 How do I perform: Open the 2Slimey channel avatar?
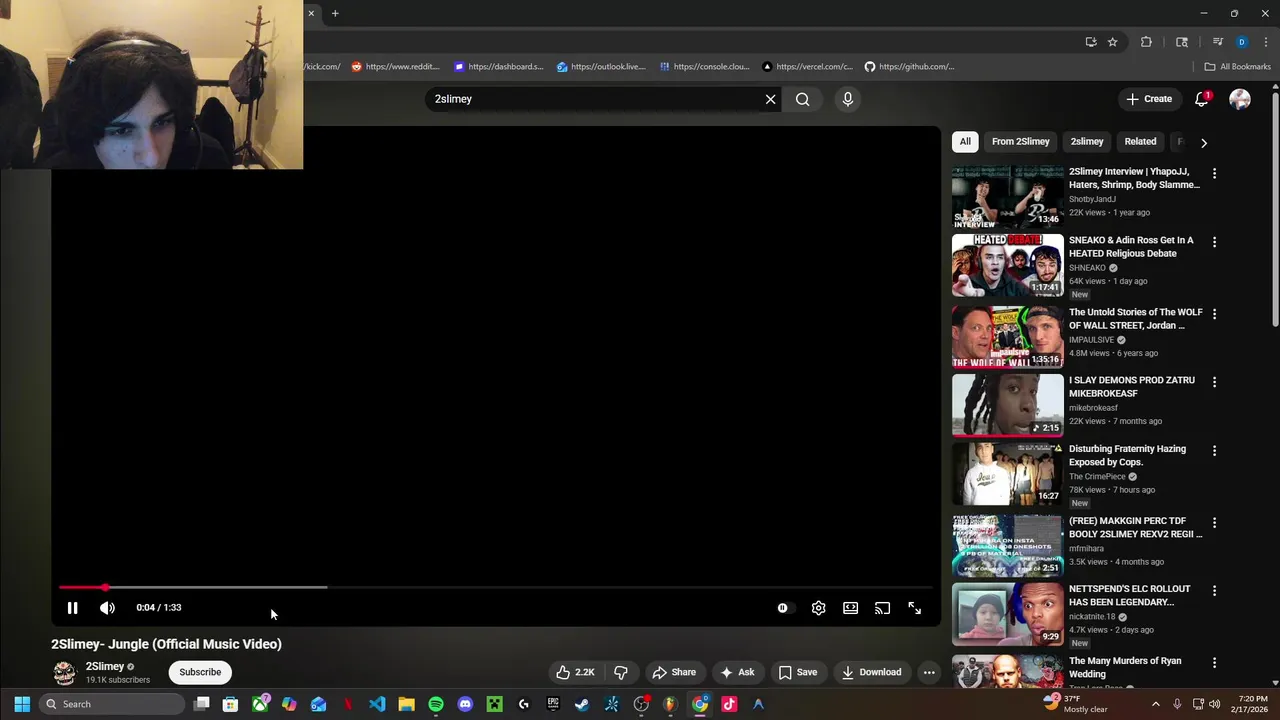[65, 672]
